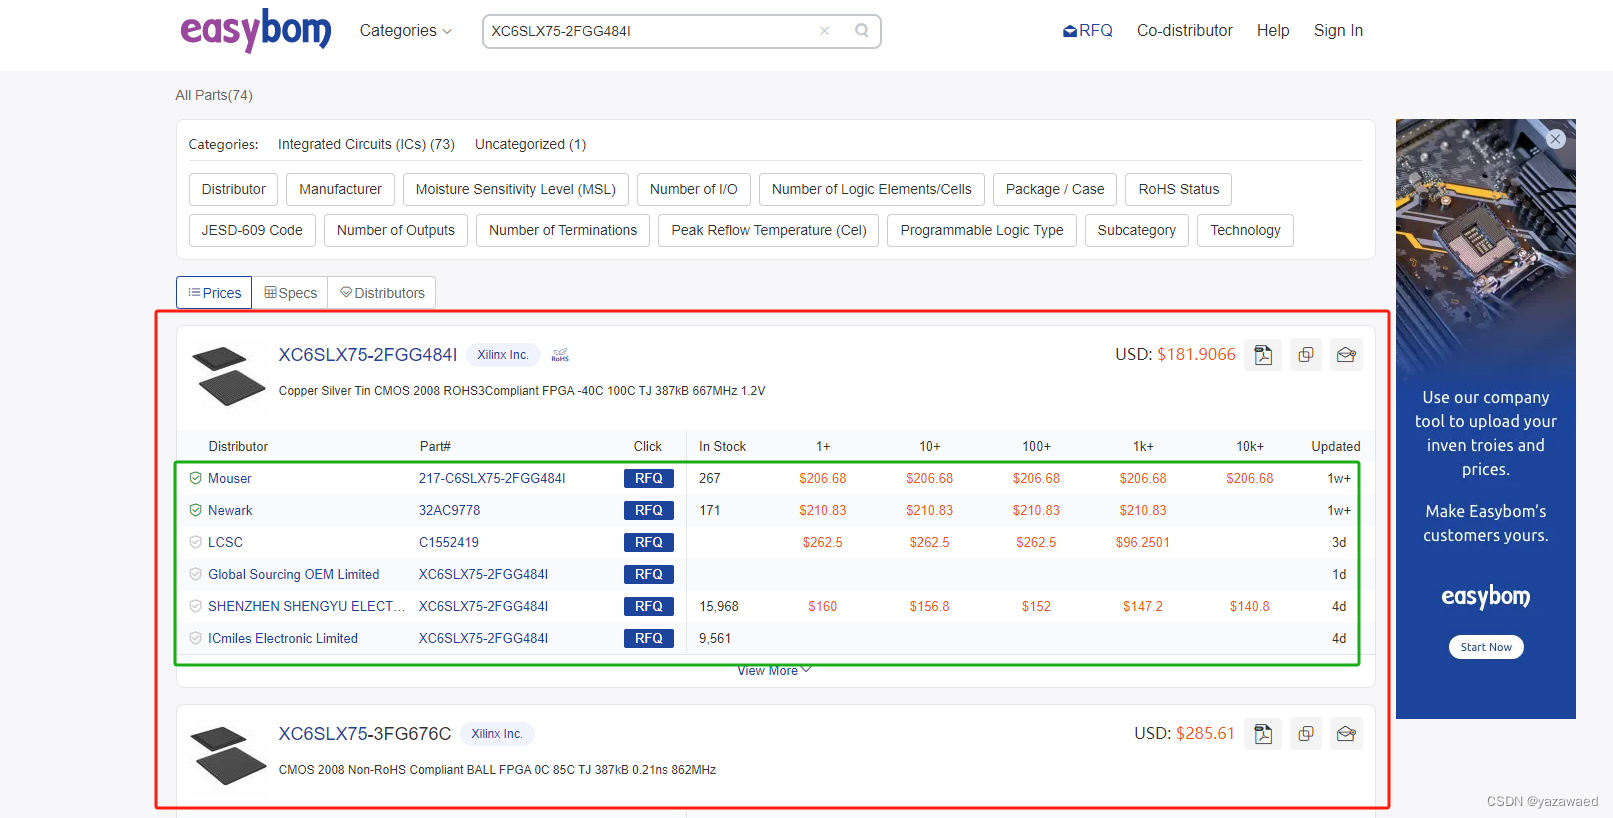Expand the JESD-609 Code filter
The image size is (1613, 818).
[x=252, y=230]
